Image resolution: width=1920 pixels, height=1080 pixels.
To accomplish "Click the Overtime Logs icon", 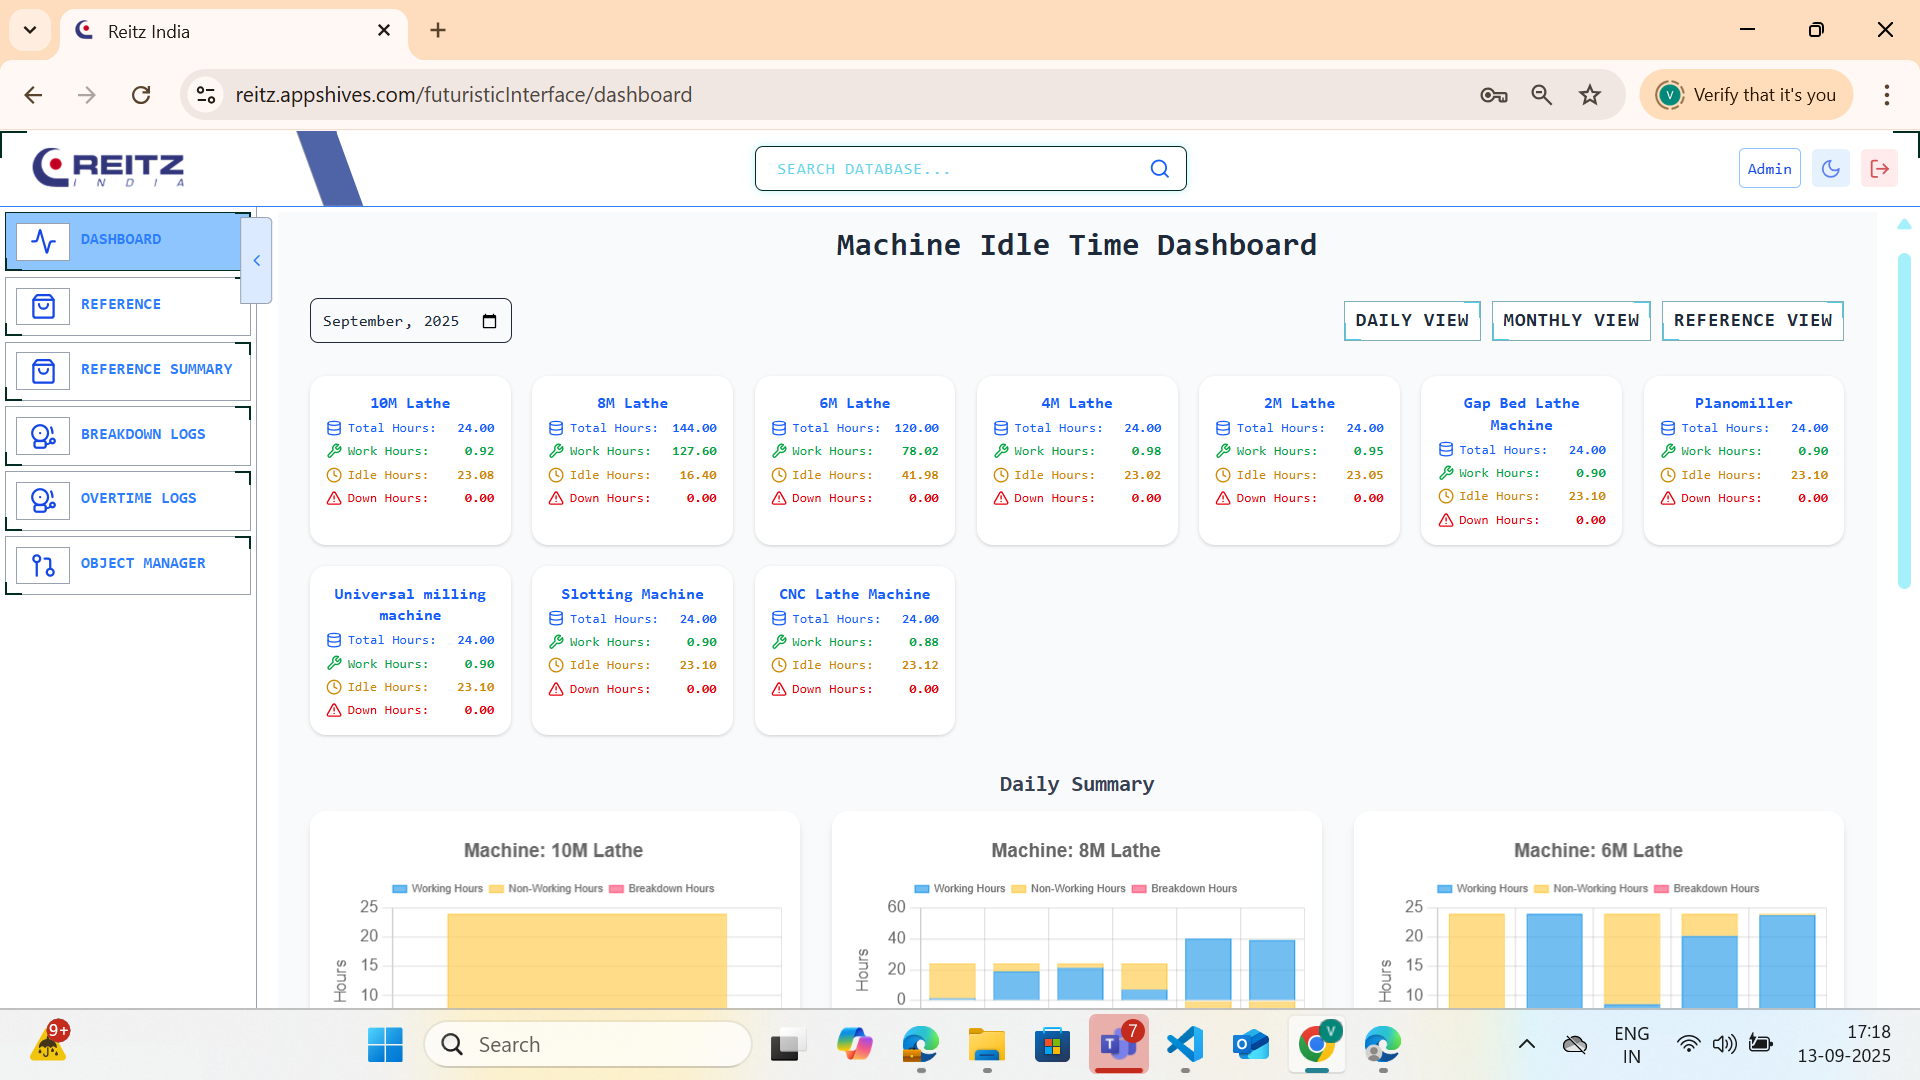I will click(43, 500).
